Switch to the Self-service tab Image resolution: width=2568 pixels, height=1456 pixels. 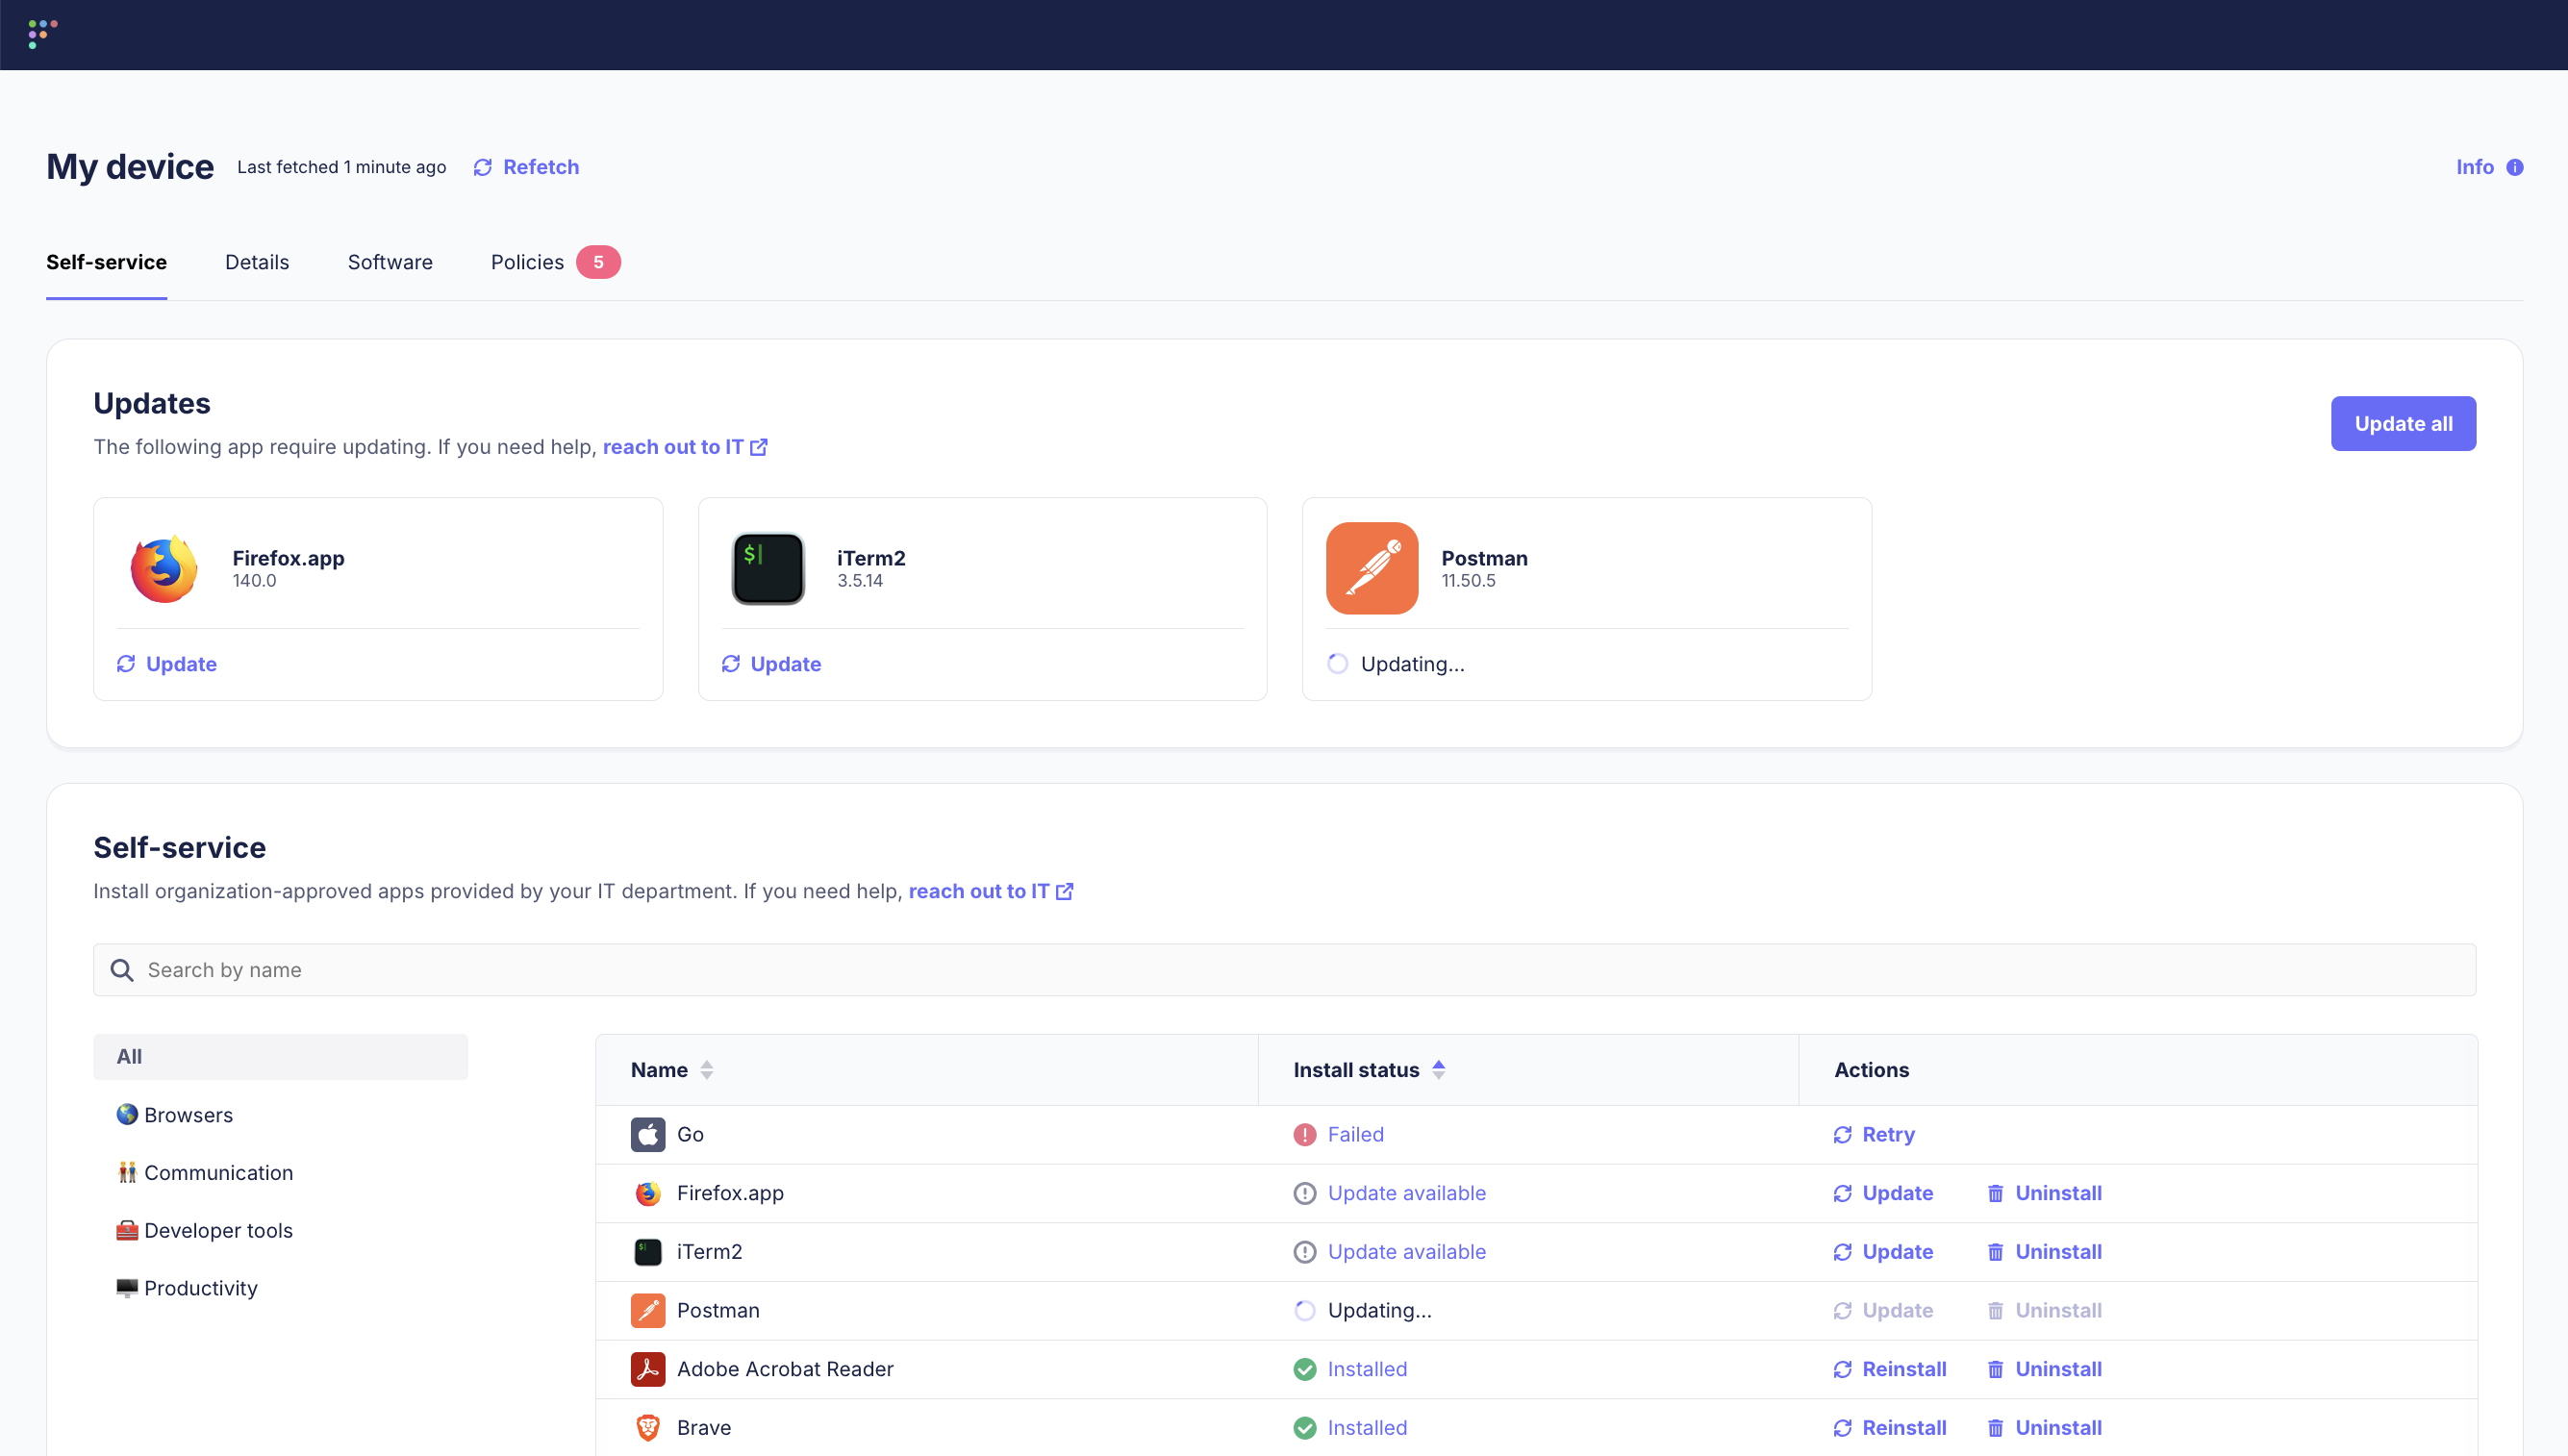click(x=106, y=262)
